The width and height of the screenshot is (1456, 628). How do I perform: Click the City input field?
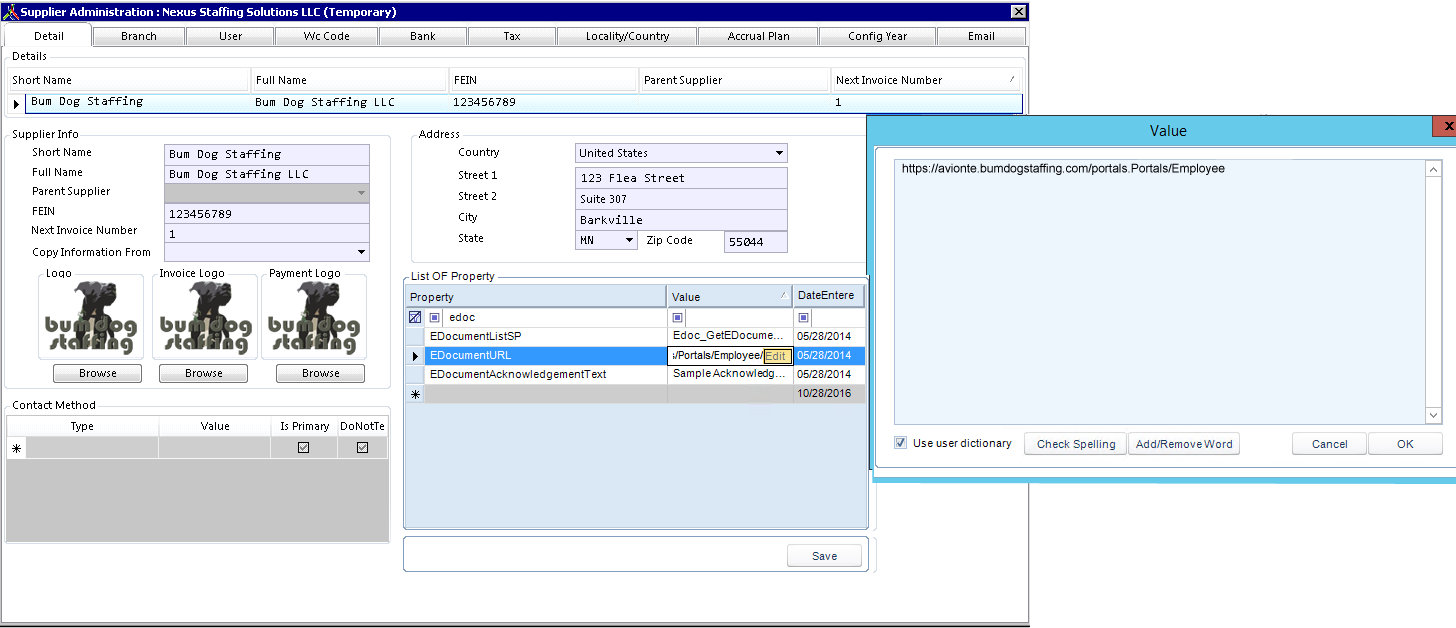682,220
